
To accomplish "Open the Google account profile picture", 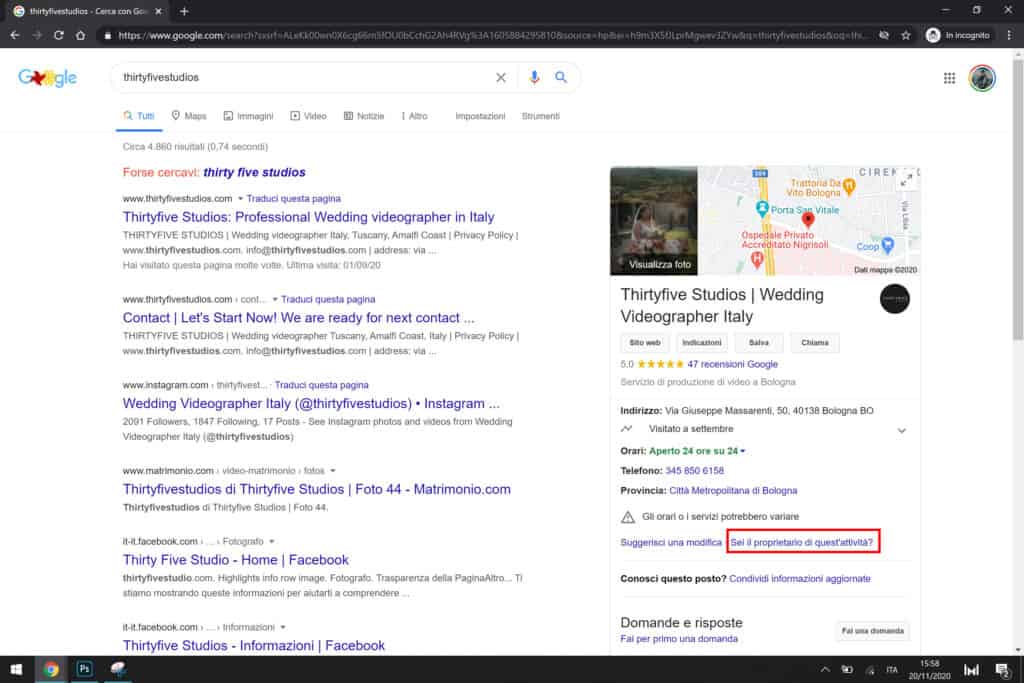I will (982, 79).
